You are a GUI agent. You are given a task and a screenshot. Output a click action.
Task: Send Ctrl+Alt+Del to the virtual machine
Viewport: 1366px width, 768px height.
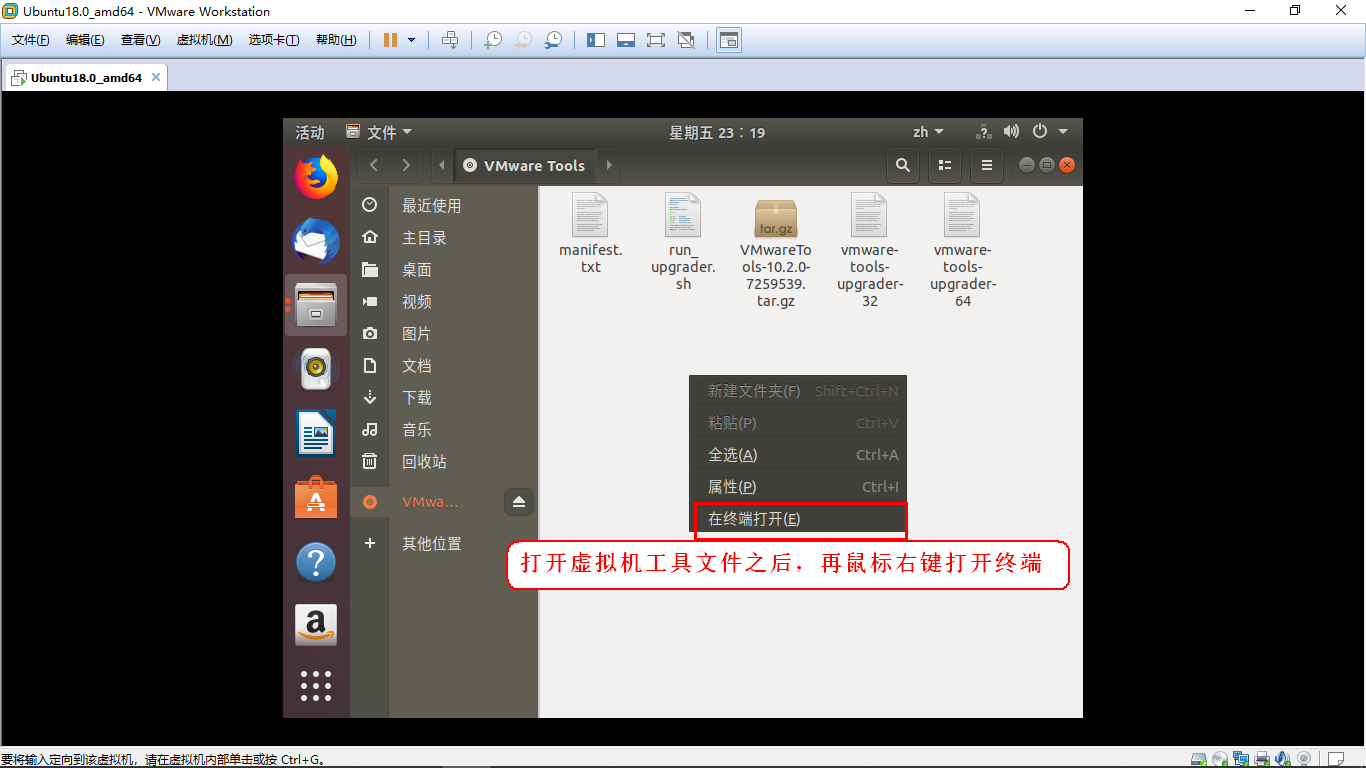pyautogui.click(x=450, y=40)
